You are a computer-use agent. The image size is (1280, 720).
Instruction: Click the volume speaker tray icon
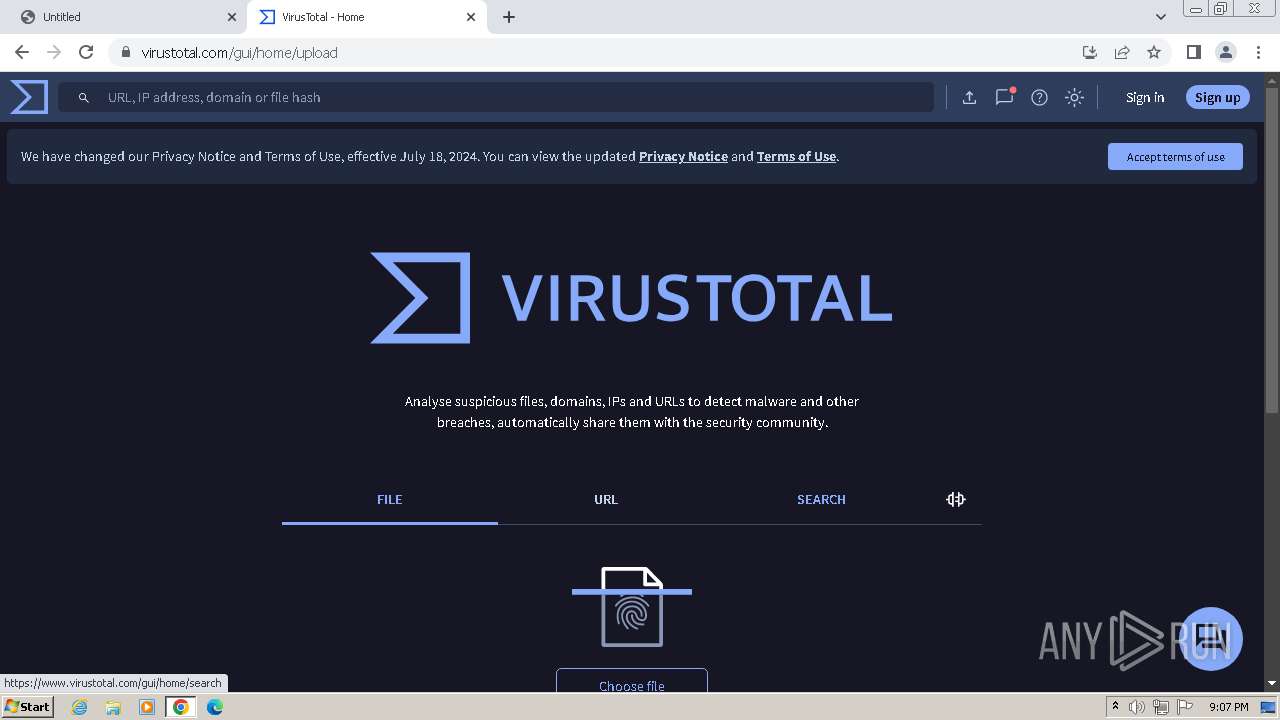[x=1137, y=707]
